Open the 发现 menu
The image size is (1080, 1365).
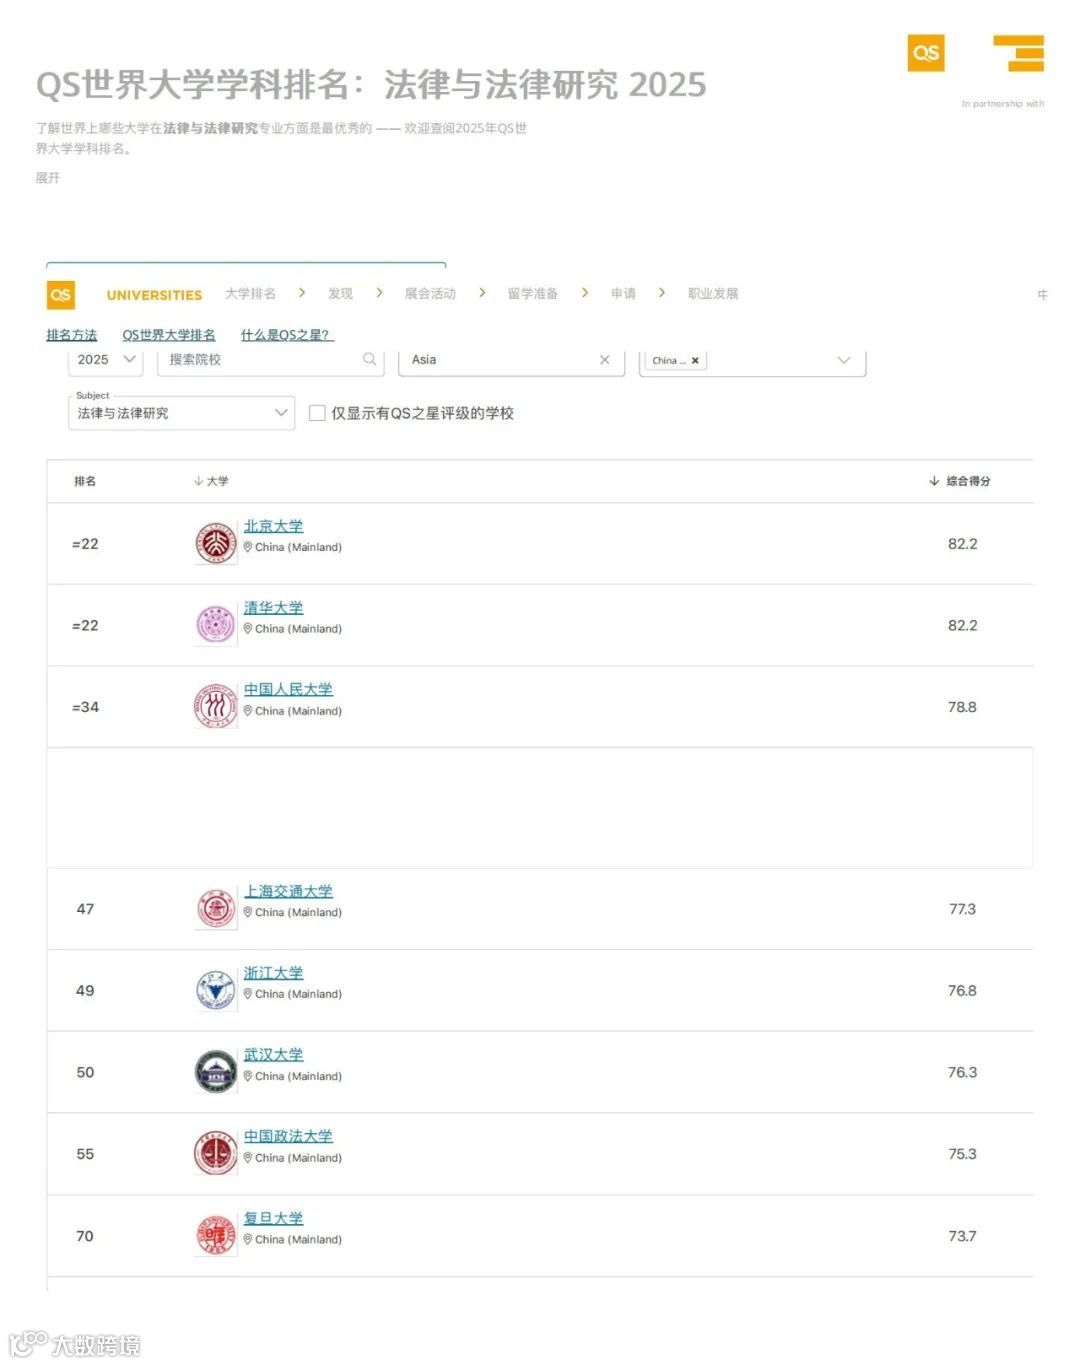340,294
